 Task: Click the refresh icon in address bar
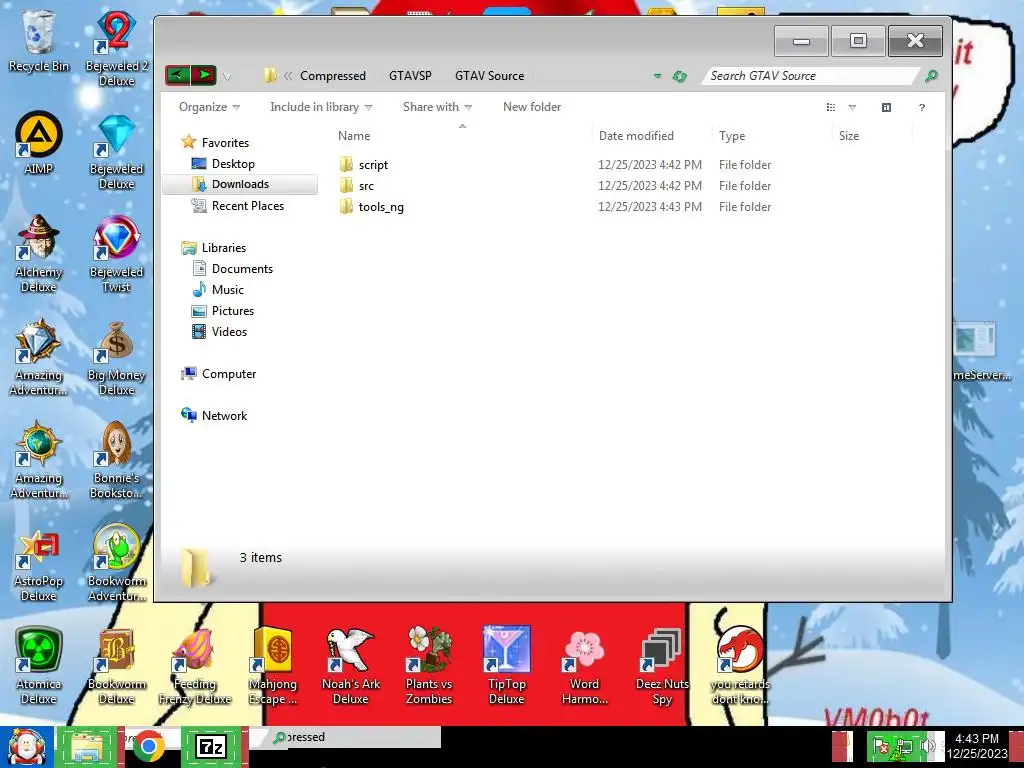[680, 76]
